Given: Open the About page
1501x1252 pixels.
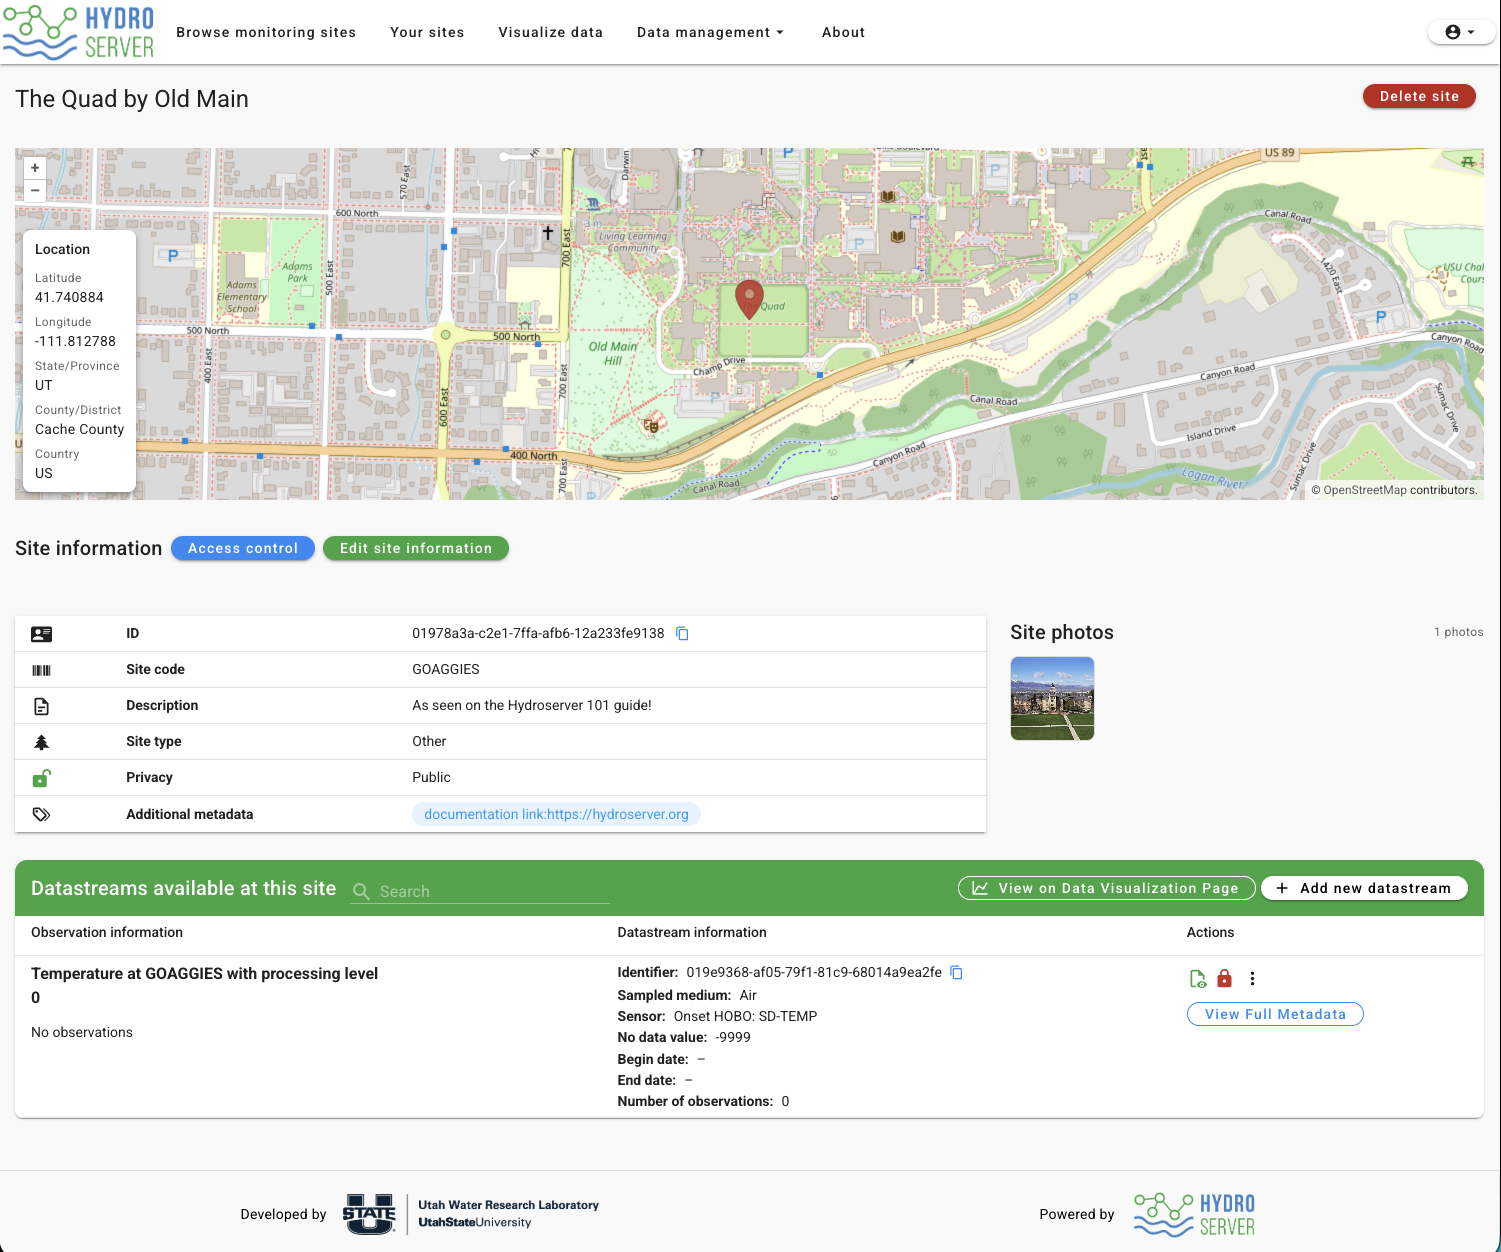Looking at the screenshot, I should click(x=843, y=32).
